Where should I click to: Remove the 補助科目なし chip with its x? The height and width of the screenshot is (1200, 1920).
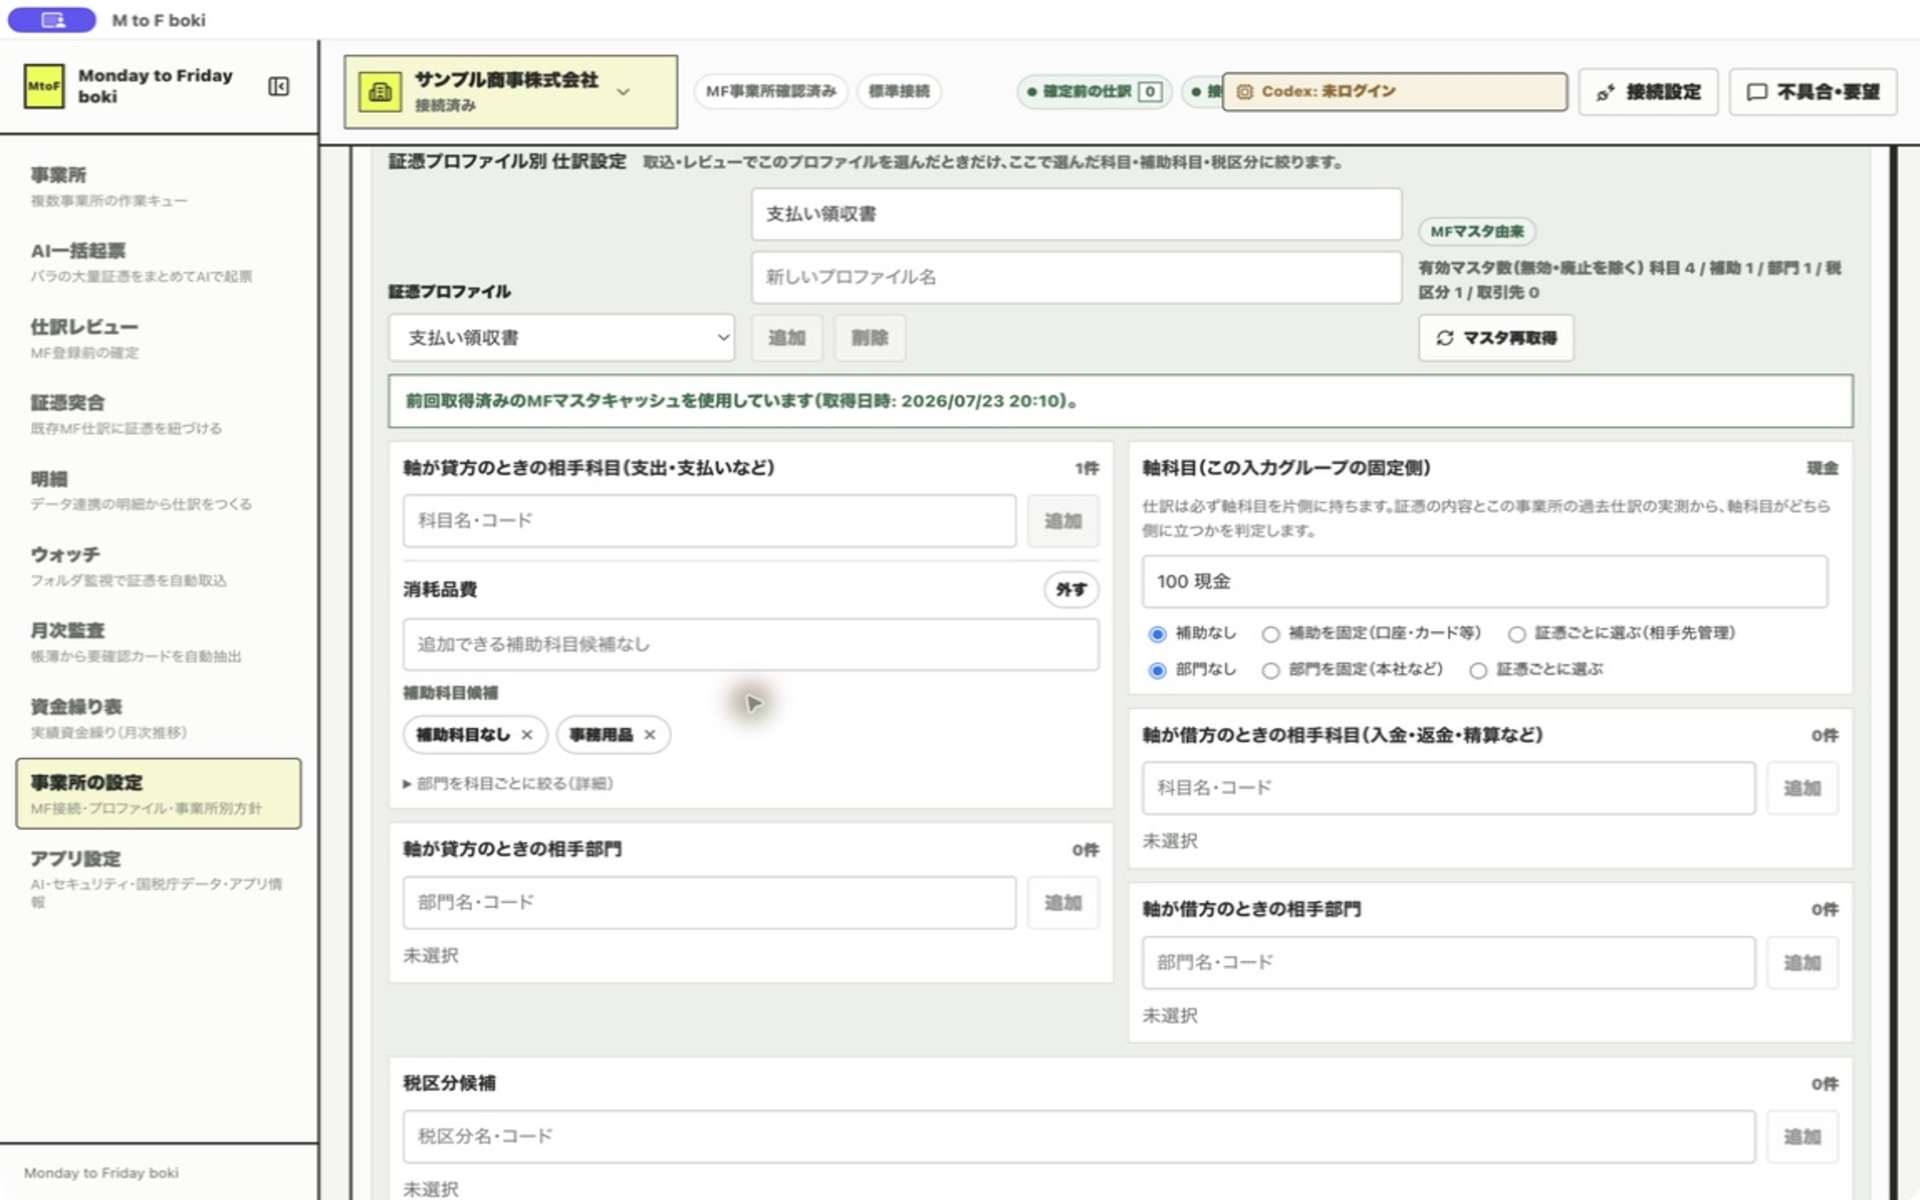pyautogui.click(x=527, y=735)
